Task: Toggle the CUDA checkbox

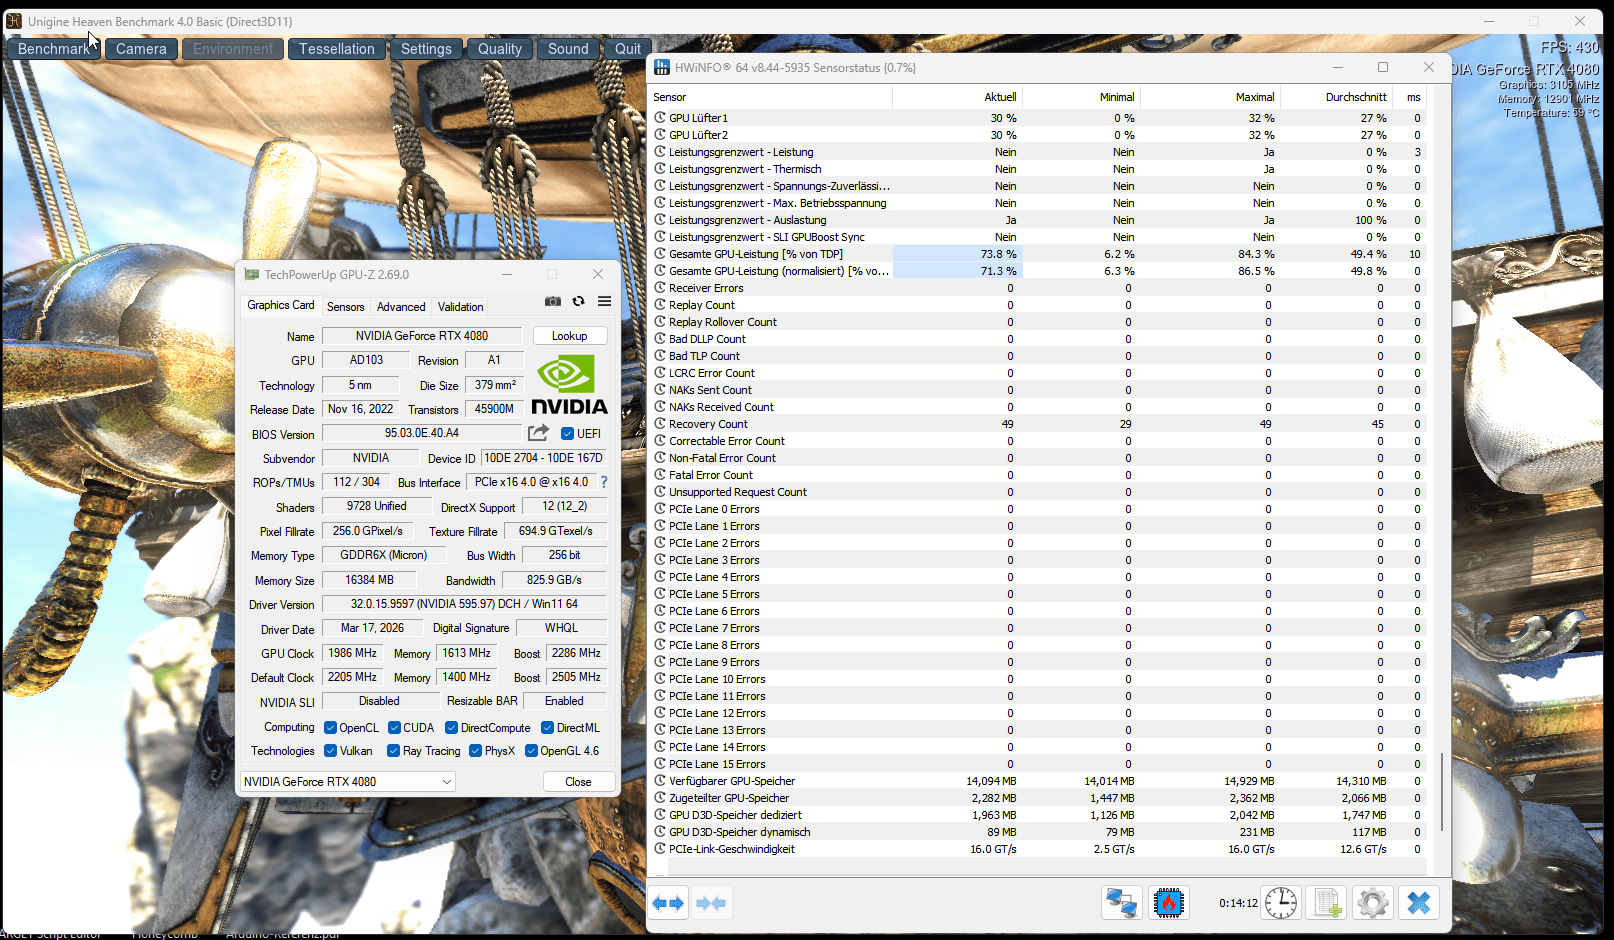Action: tap(394, 728)
